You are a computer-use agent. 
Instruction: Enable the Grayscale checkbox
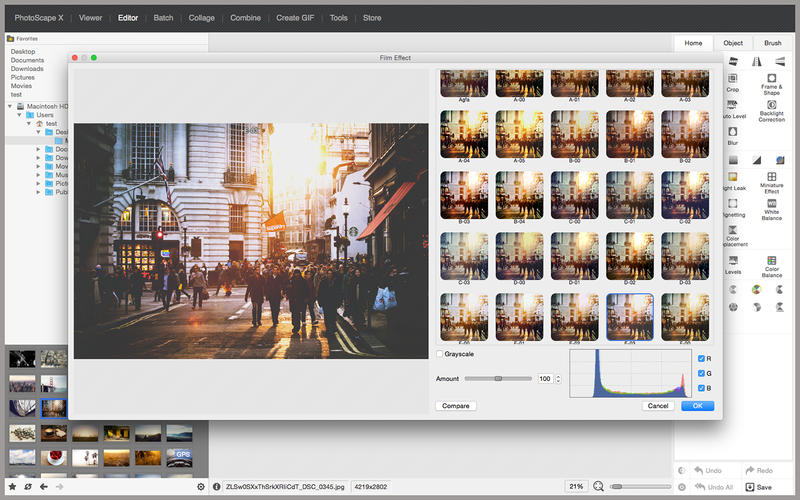[x=440, y=354]
